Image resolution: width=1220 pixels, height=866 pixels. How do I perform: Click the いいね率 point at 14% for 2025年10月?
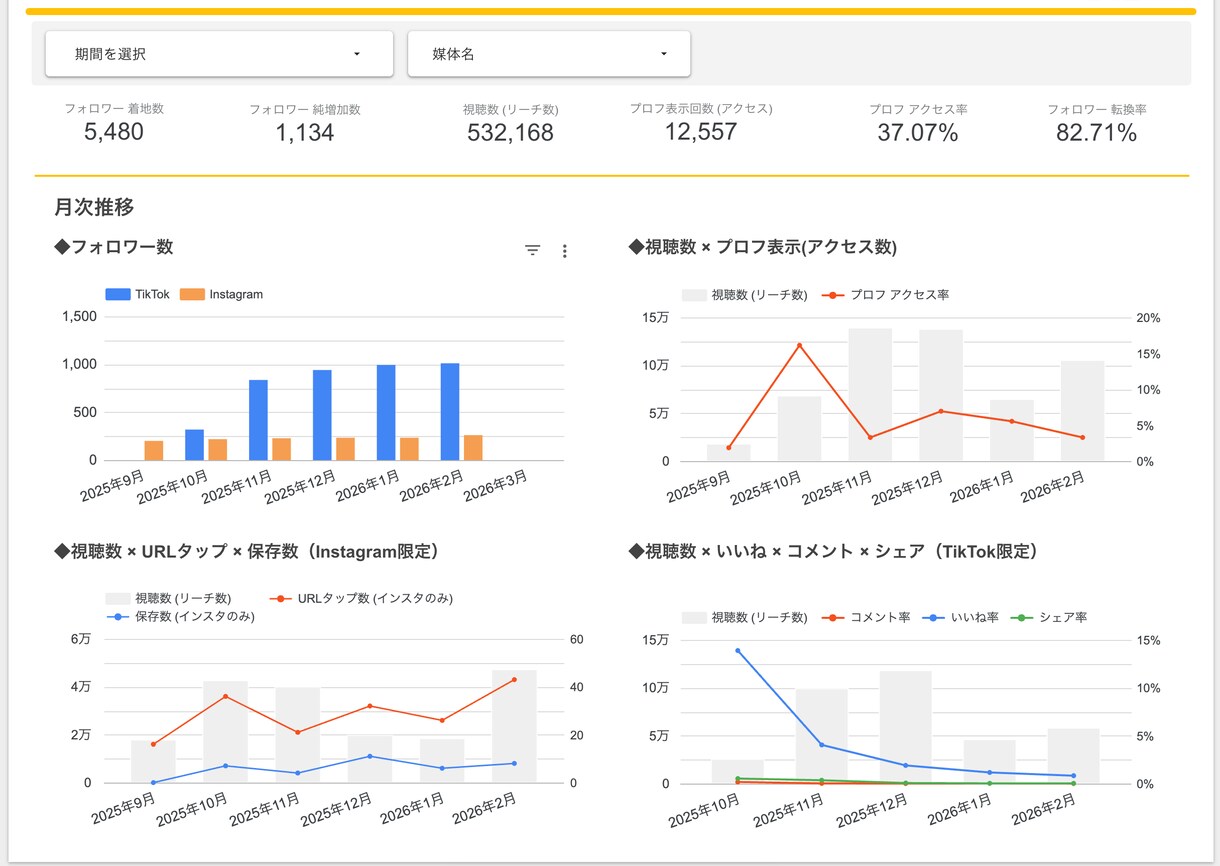738,651
